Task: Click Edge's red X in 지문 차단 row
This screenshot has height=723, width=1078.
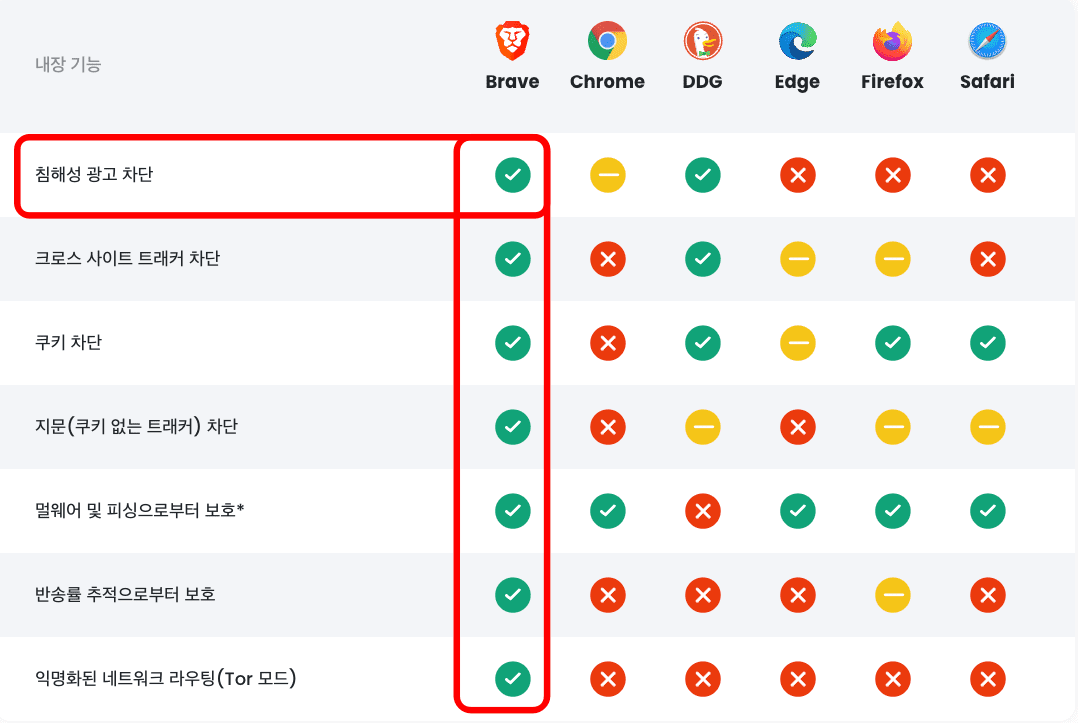Action: [798, 427]
